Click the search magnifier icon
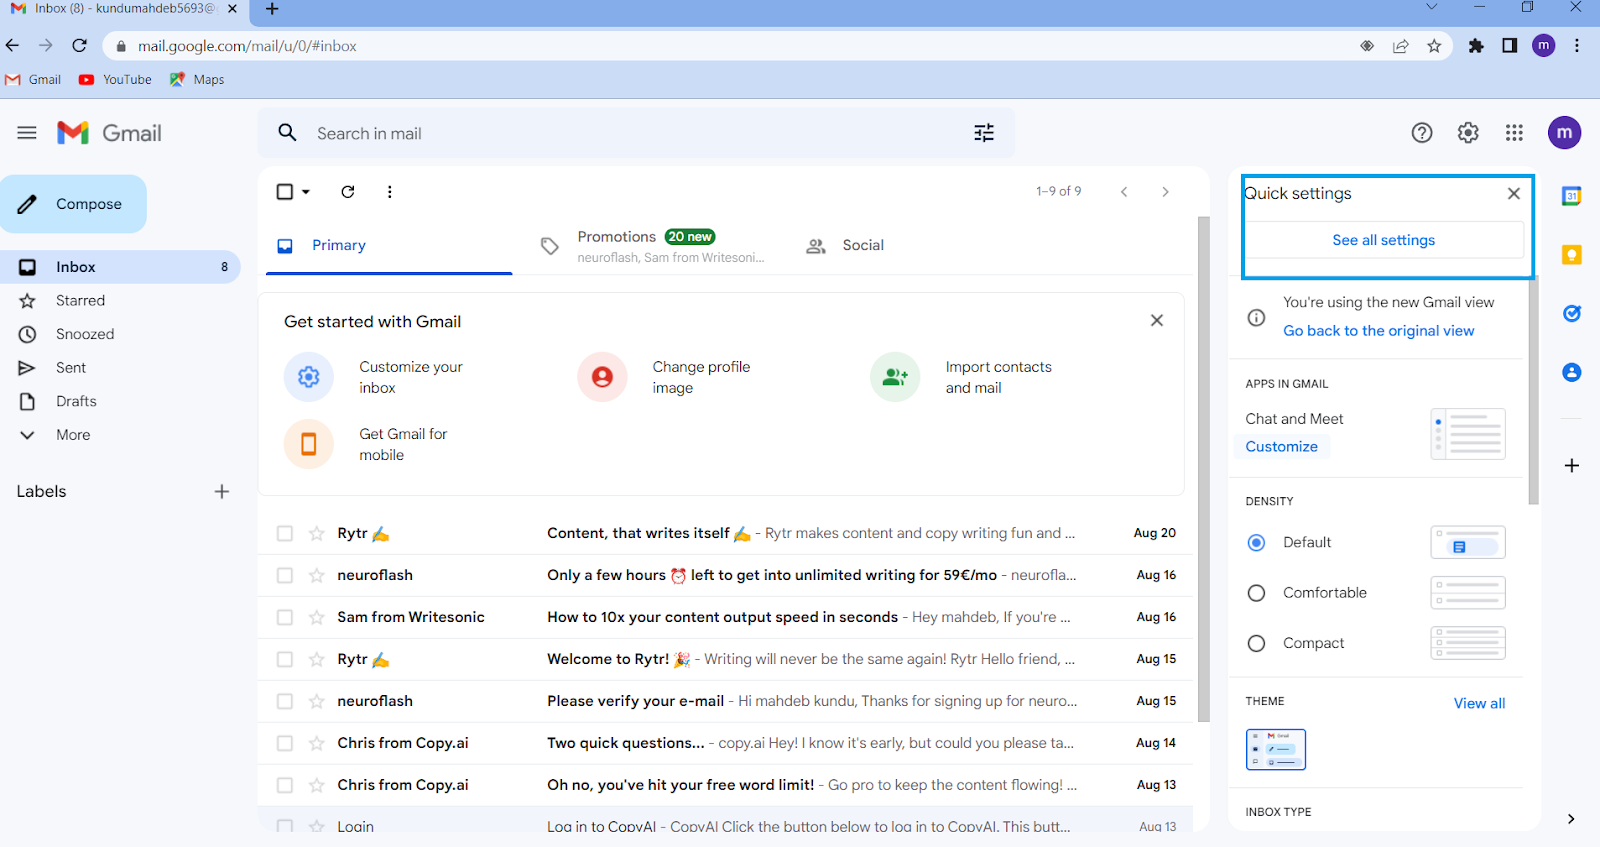Viewport: 1600px width, 847px height. 287,133
